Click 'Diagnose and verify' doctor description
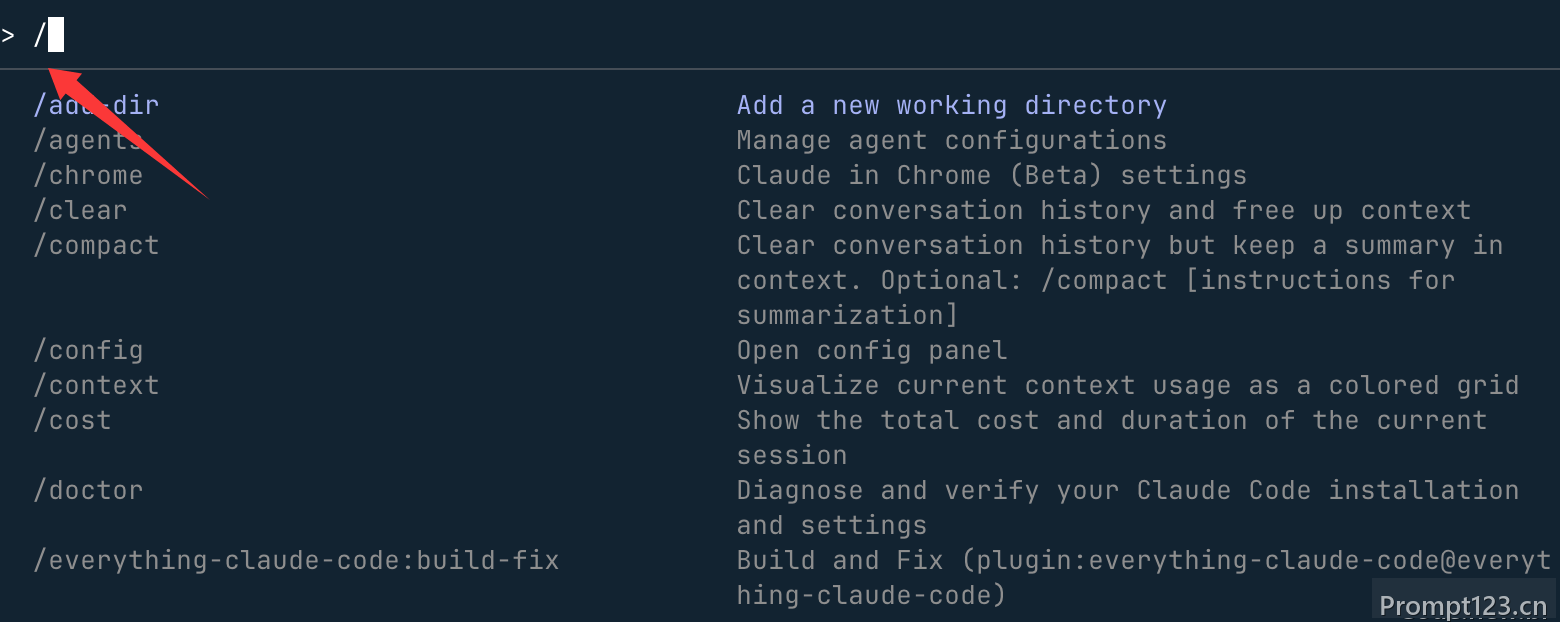The image size is (1560, 622). coord(1128,507)
